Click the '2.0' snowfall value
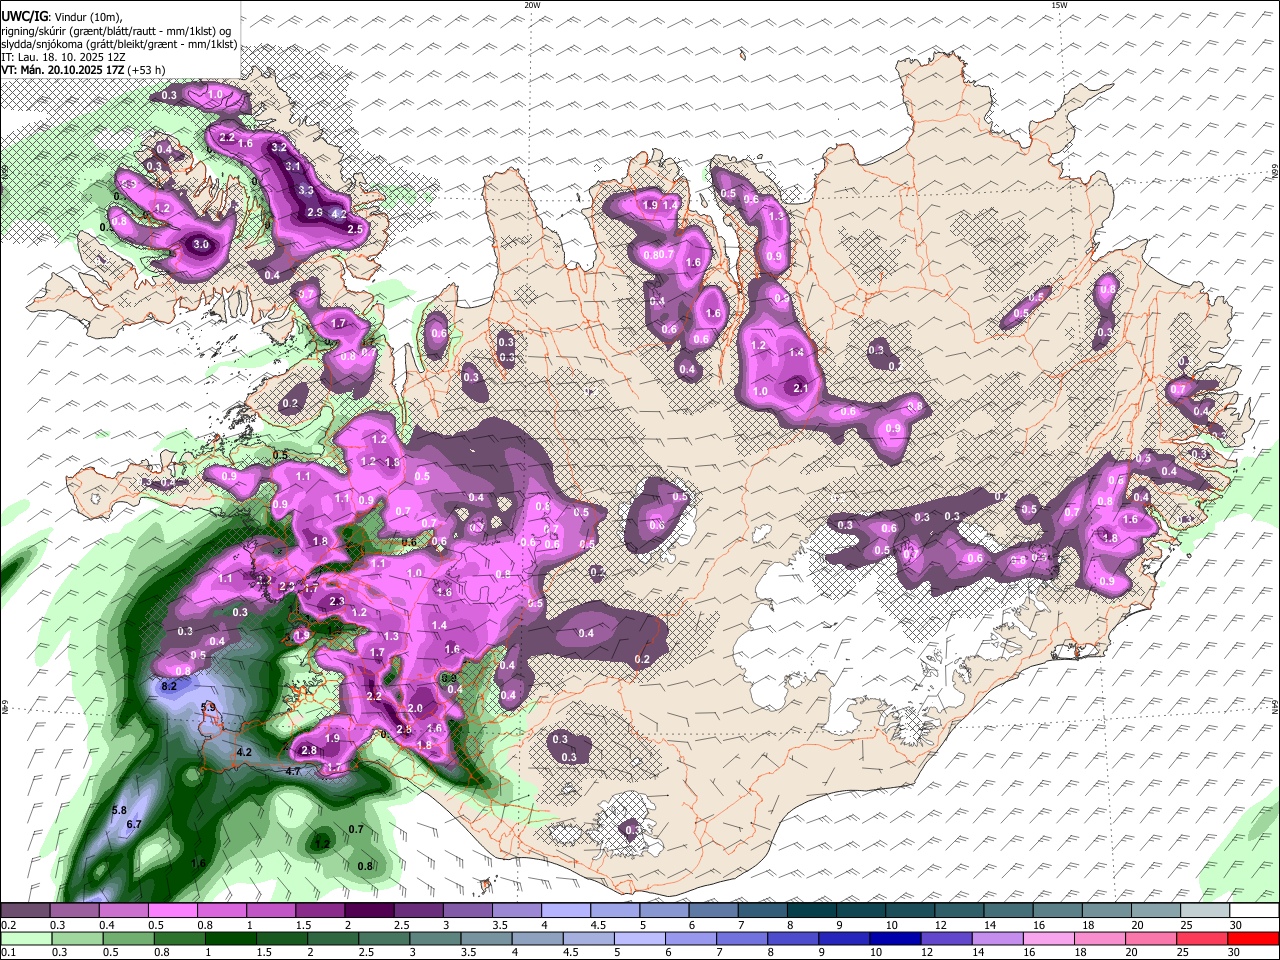Image resolution: width=1280 pixels, height=960 pixels. pos(416,708)
